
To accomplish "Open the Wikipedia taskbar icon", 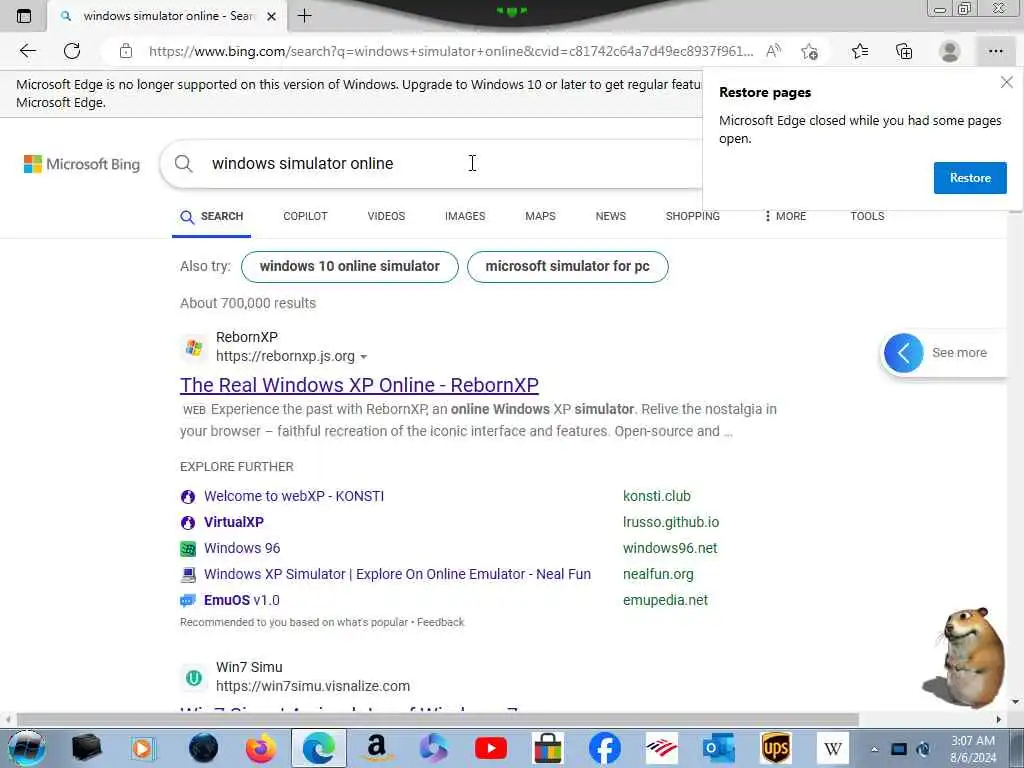I will (833, 748).
